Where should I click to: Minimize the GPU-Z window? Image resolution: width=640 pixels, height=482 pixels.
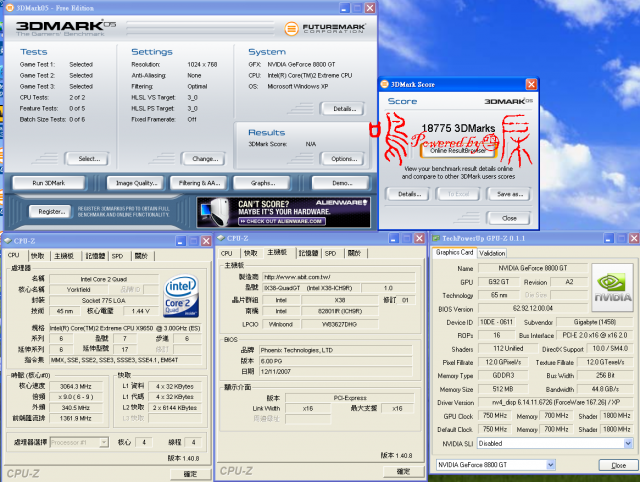click(609, 238)
